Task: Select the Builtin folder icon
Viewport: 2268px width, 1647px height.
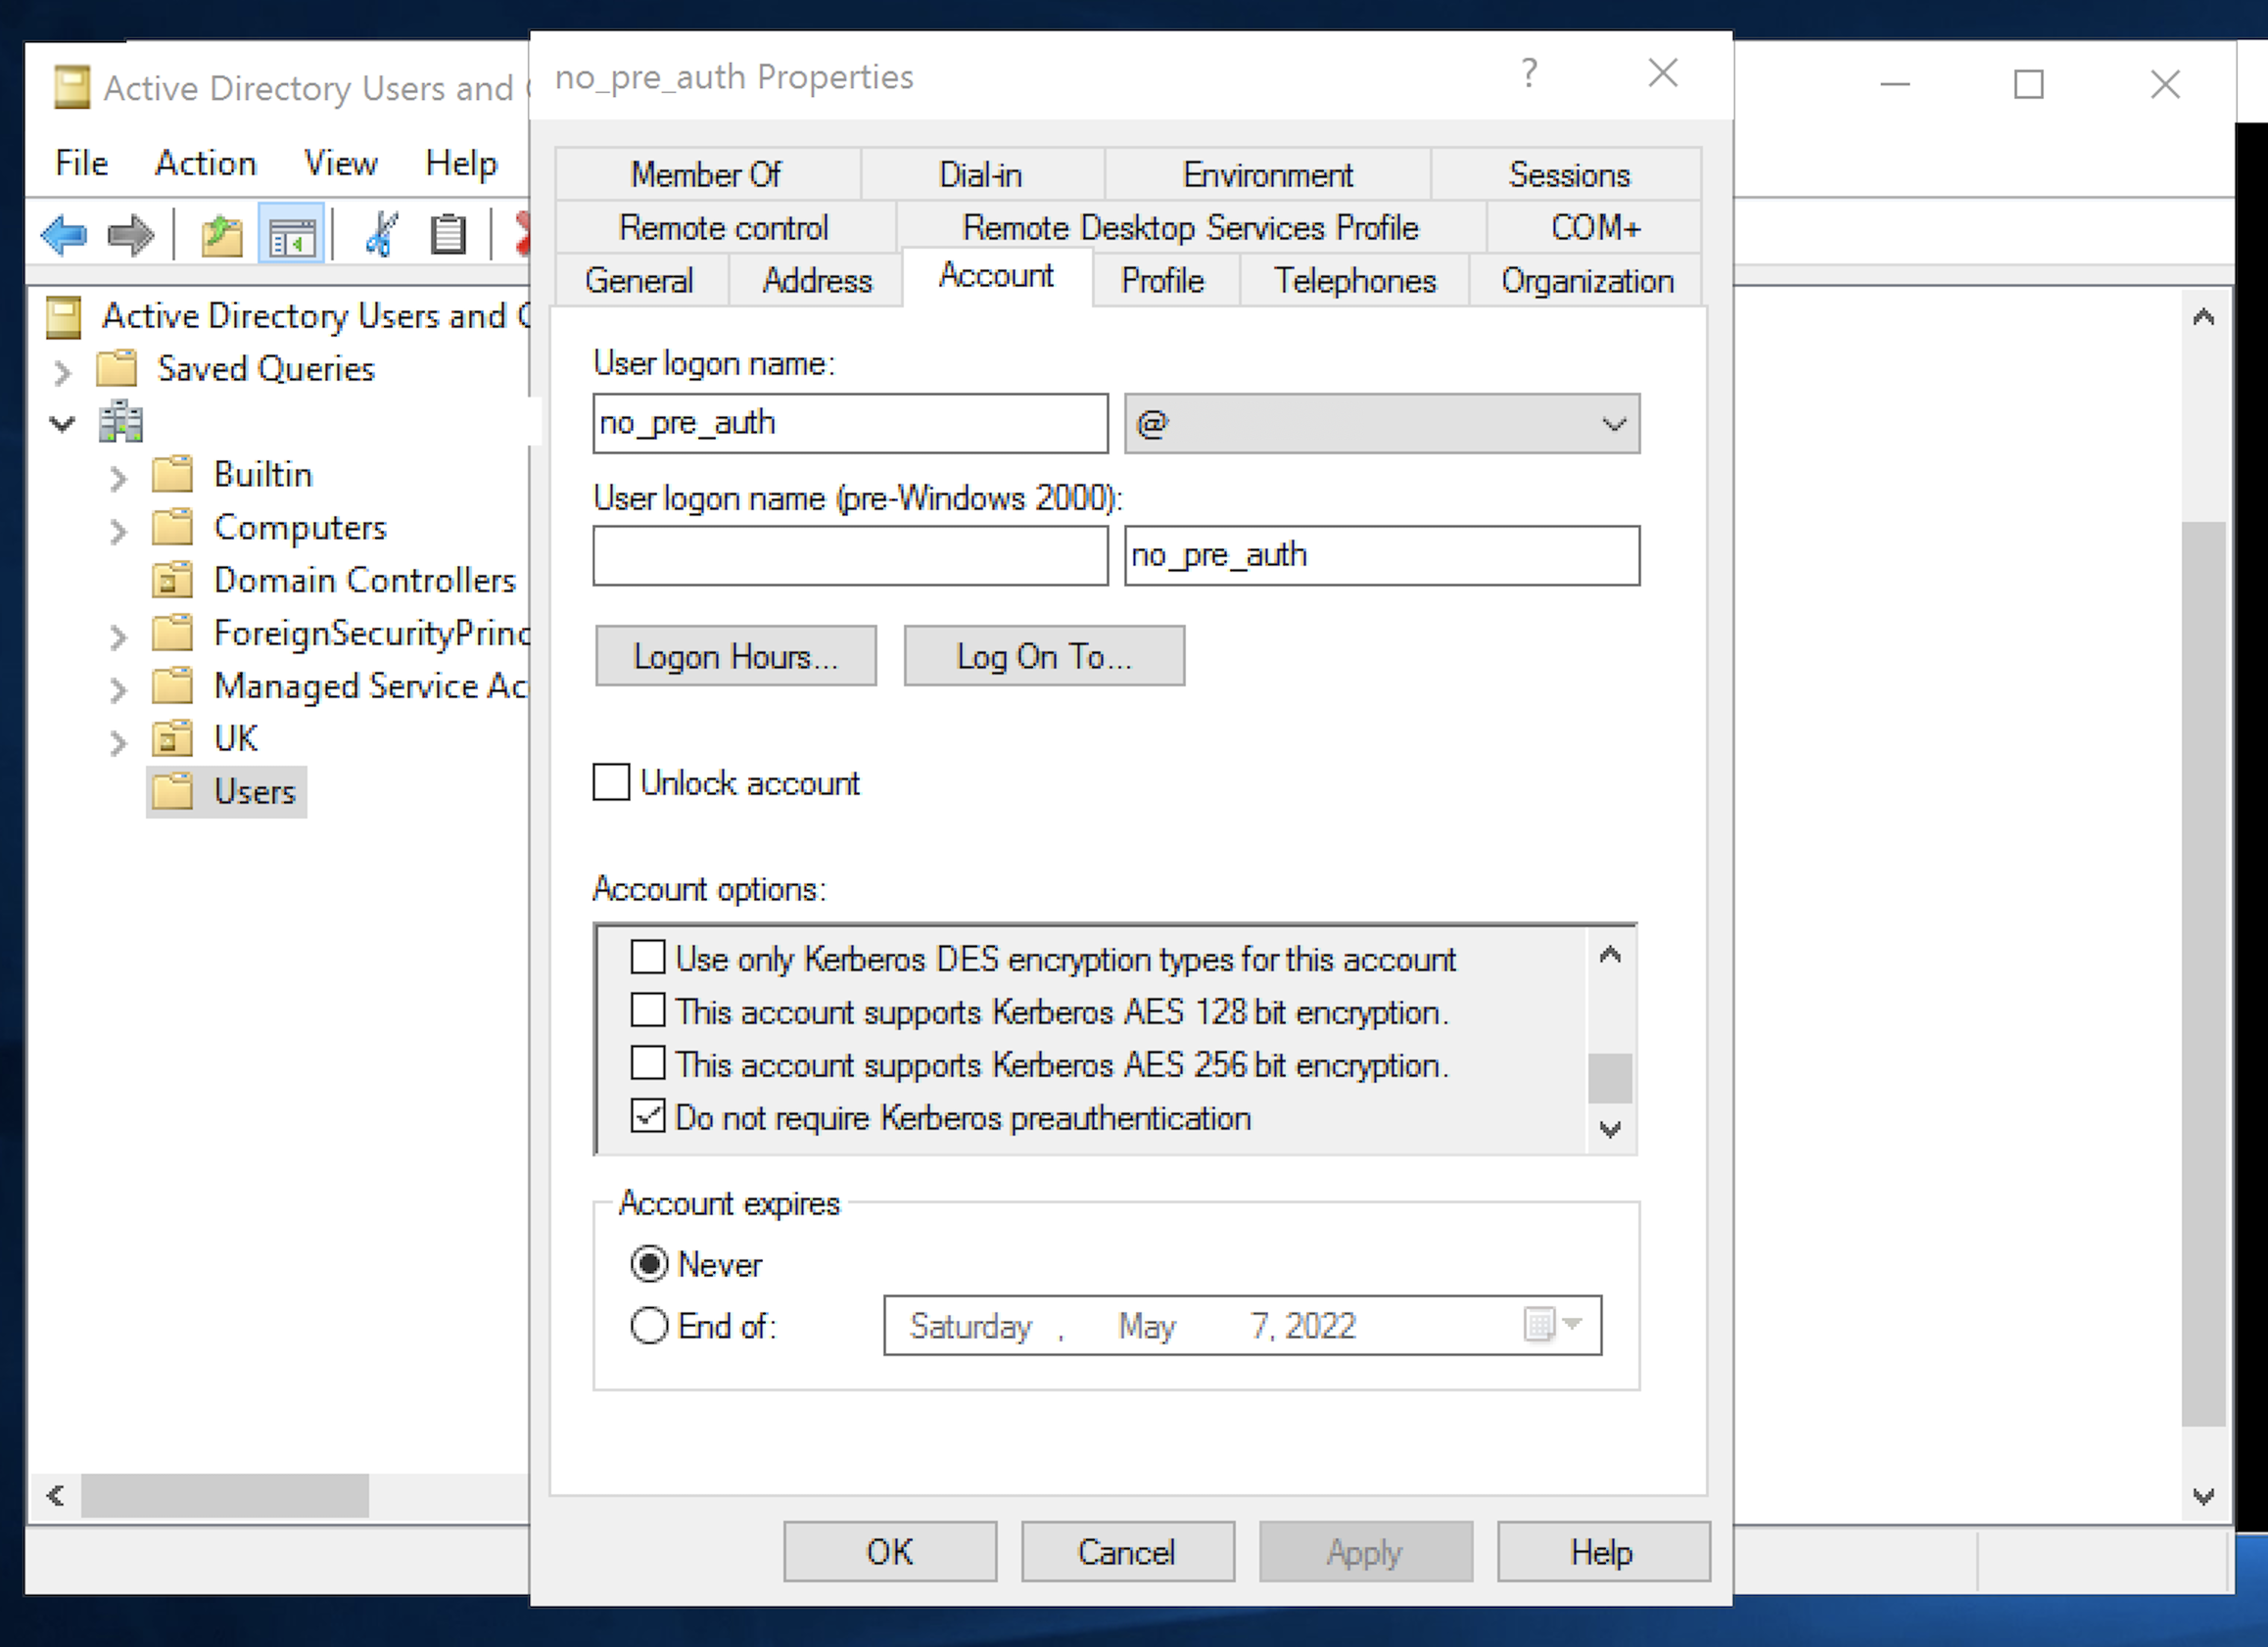Action: 172,474
